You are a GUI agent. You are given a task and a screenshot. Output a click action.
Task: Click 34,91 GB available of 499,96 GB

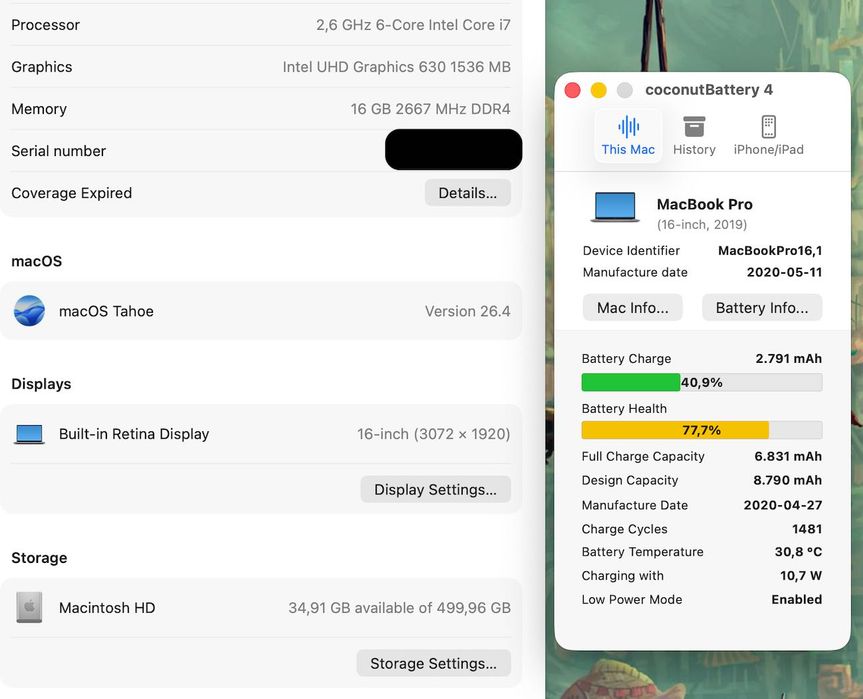tap(400, 608)
